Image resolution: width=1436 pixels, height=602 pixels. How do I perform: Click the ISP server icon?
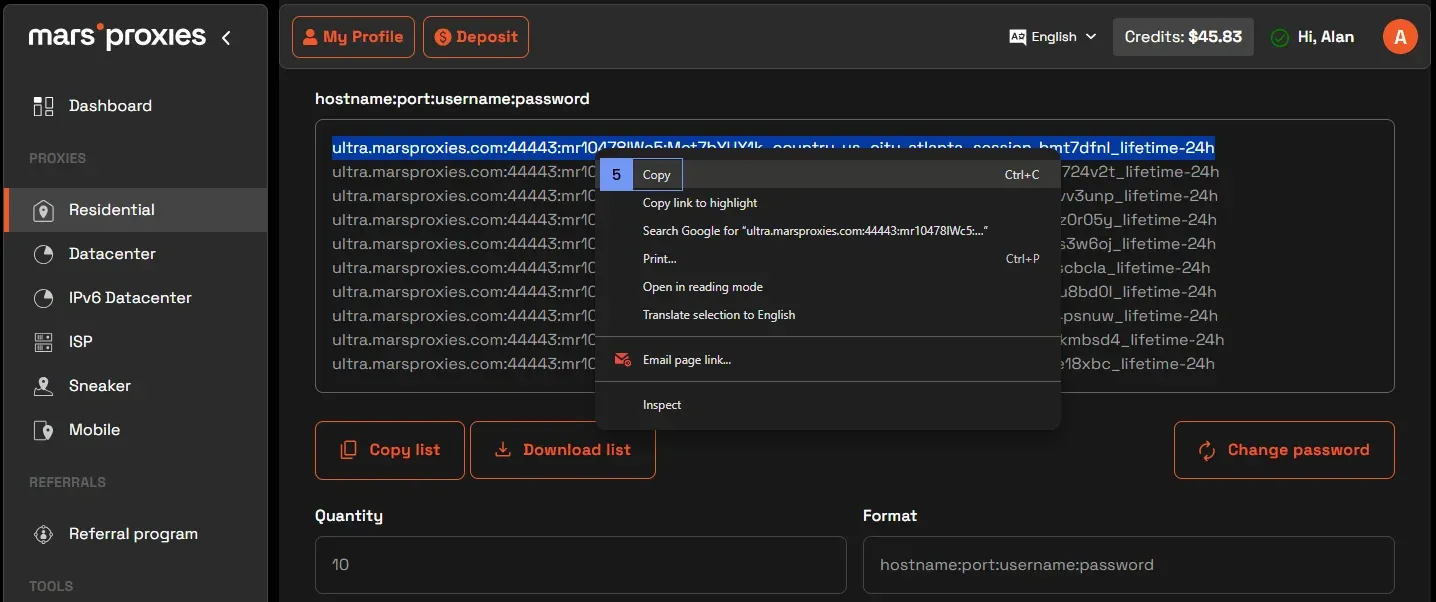43,342
